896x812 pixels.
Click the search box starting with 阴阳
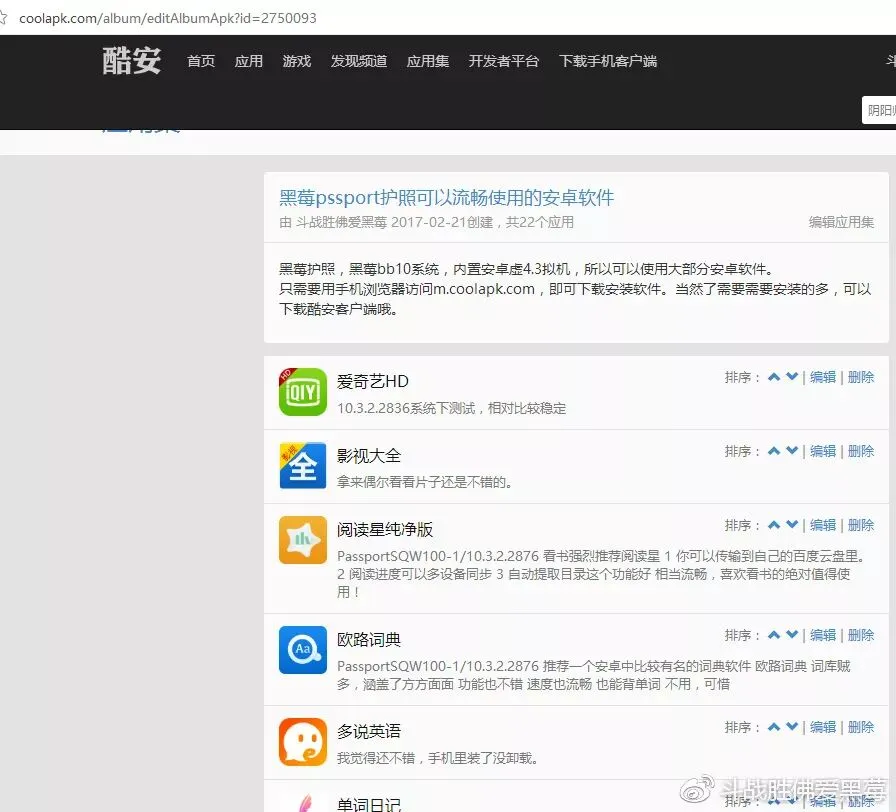[x=879, y=110]
